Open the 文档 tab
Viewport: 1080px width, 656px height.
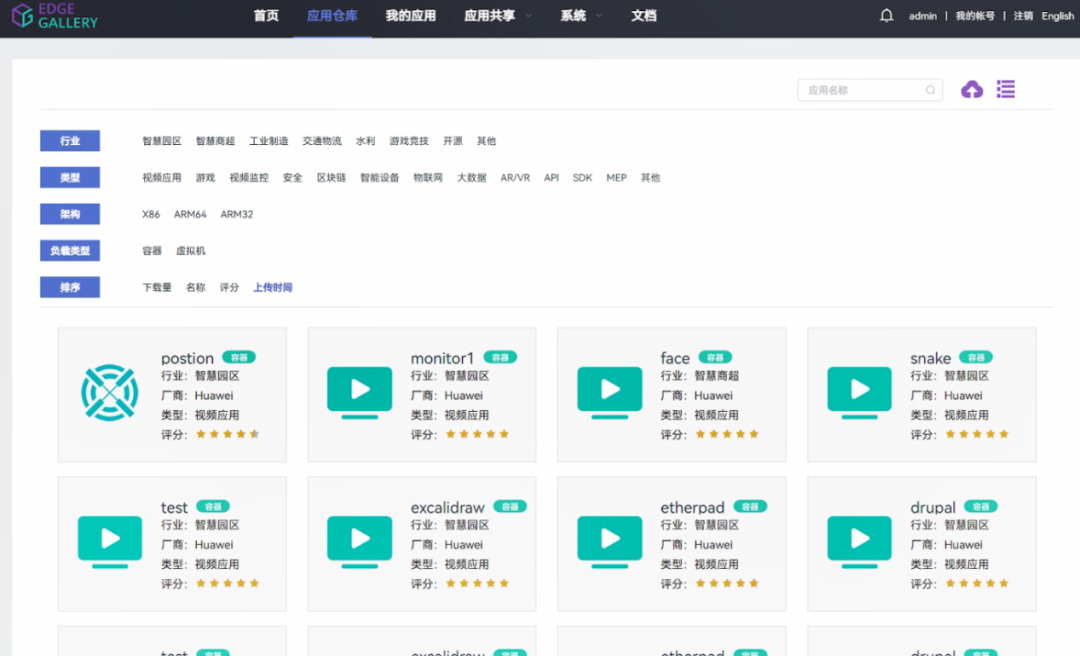click(643, 15)
